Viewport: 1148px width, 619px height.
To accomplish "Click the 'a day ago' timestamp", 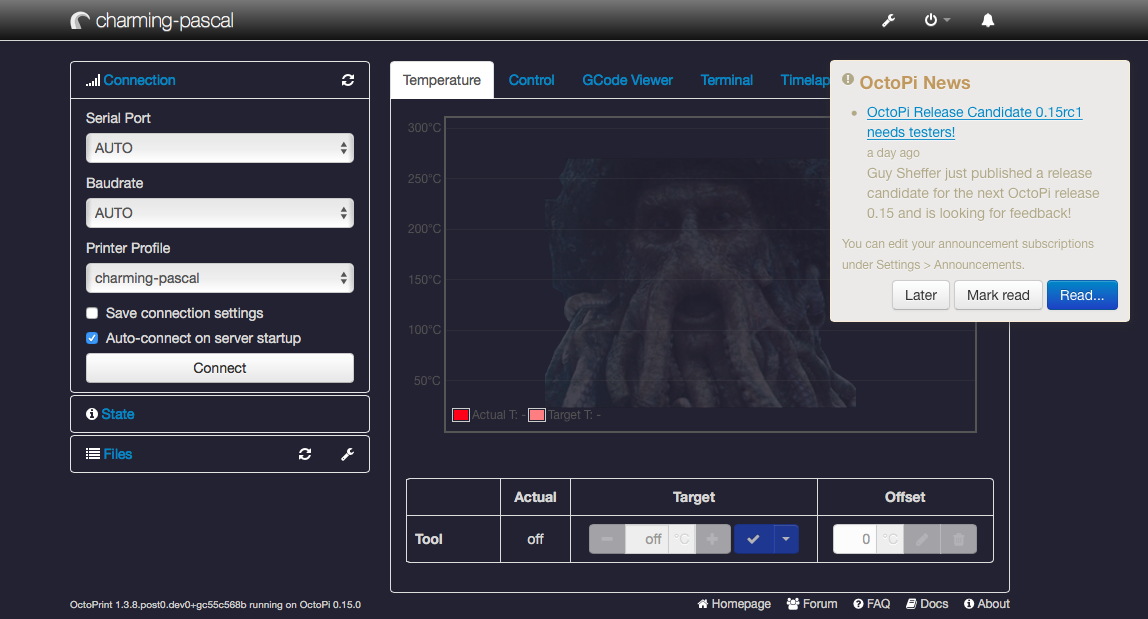I will (x=893, y=153).
